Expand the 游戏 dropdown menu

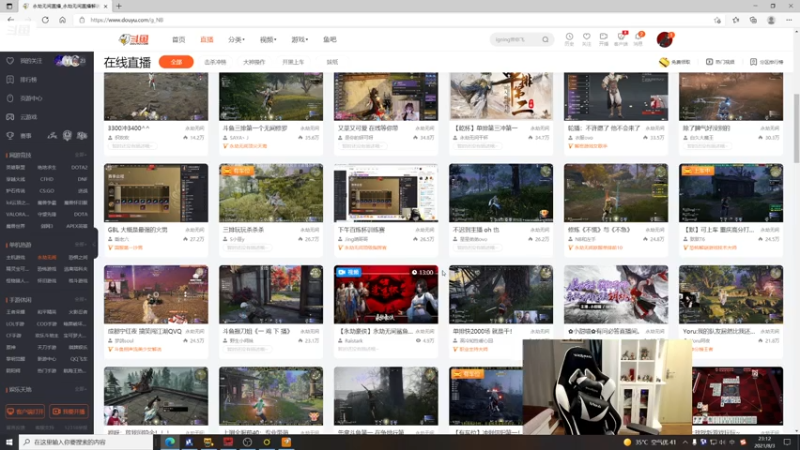299,39
